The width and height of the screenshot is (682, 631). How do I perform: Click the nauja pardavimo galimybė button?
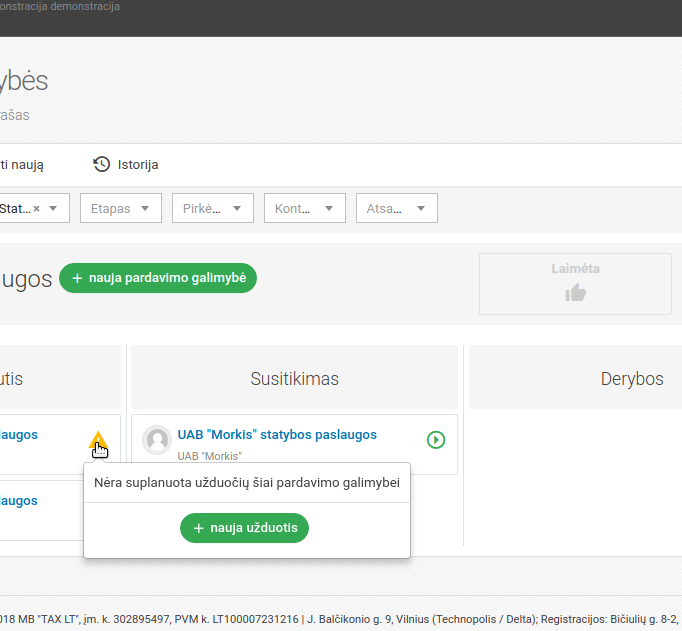(158, 278)
